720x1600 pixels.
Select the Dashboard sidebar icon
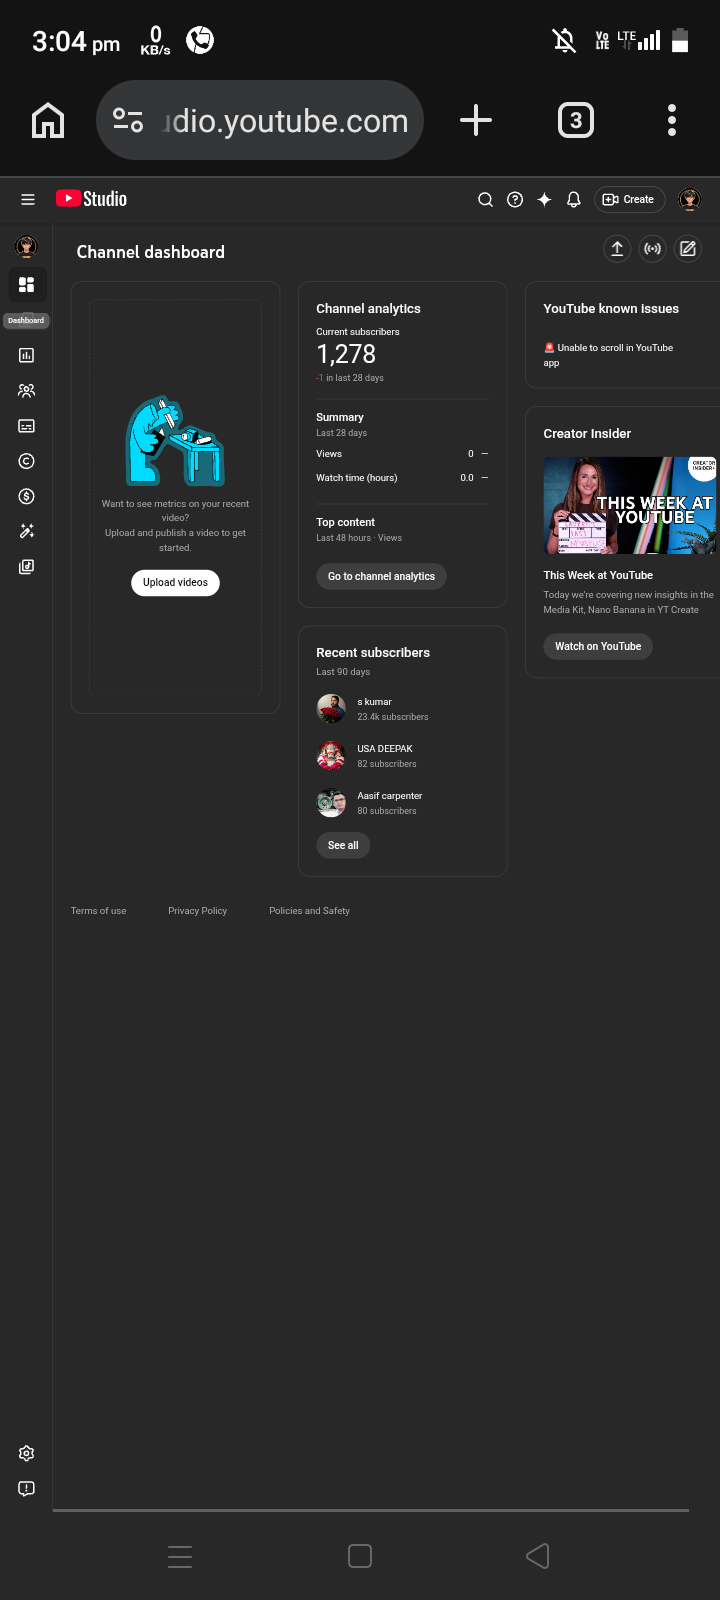pyautogui.click(x=27, y=285)
